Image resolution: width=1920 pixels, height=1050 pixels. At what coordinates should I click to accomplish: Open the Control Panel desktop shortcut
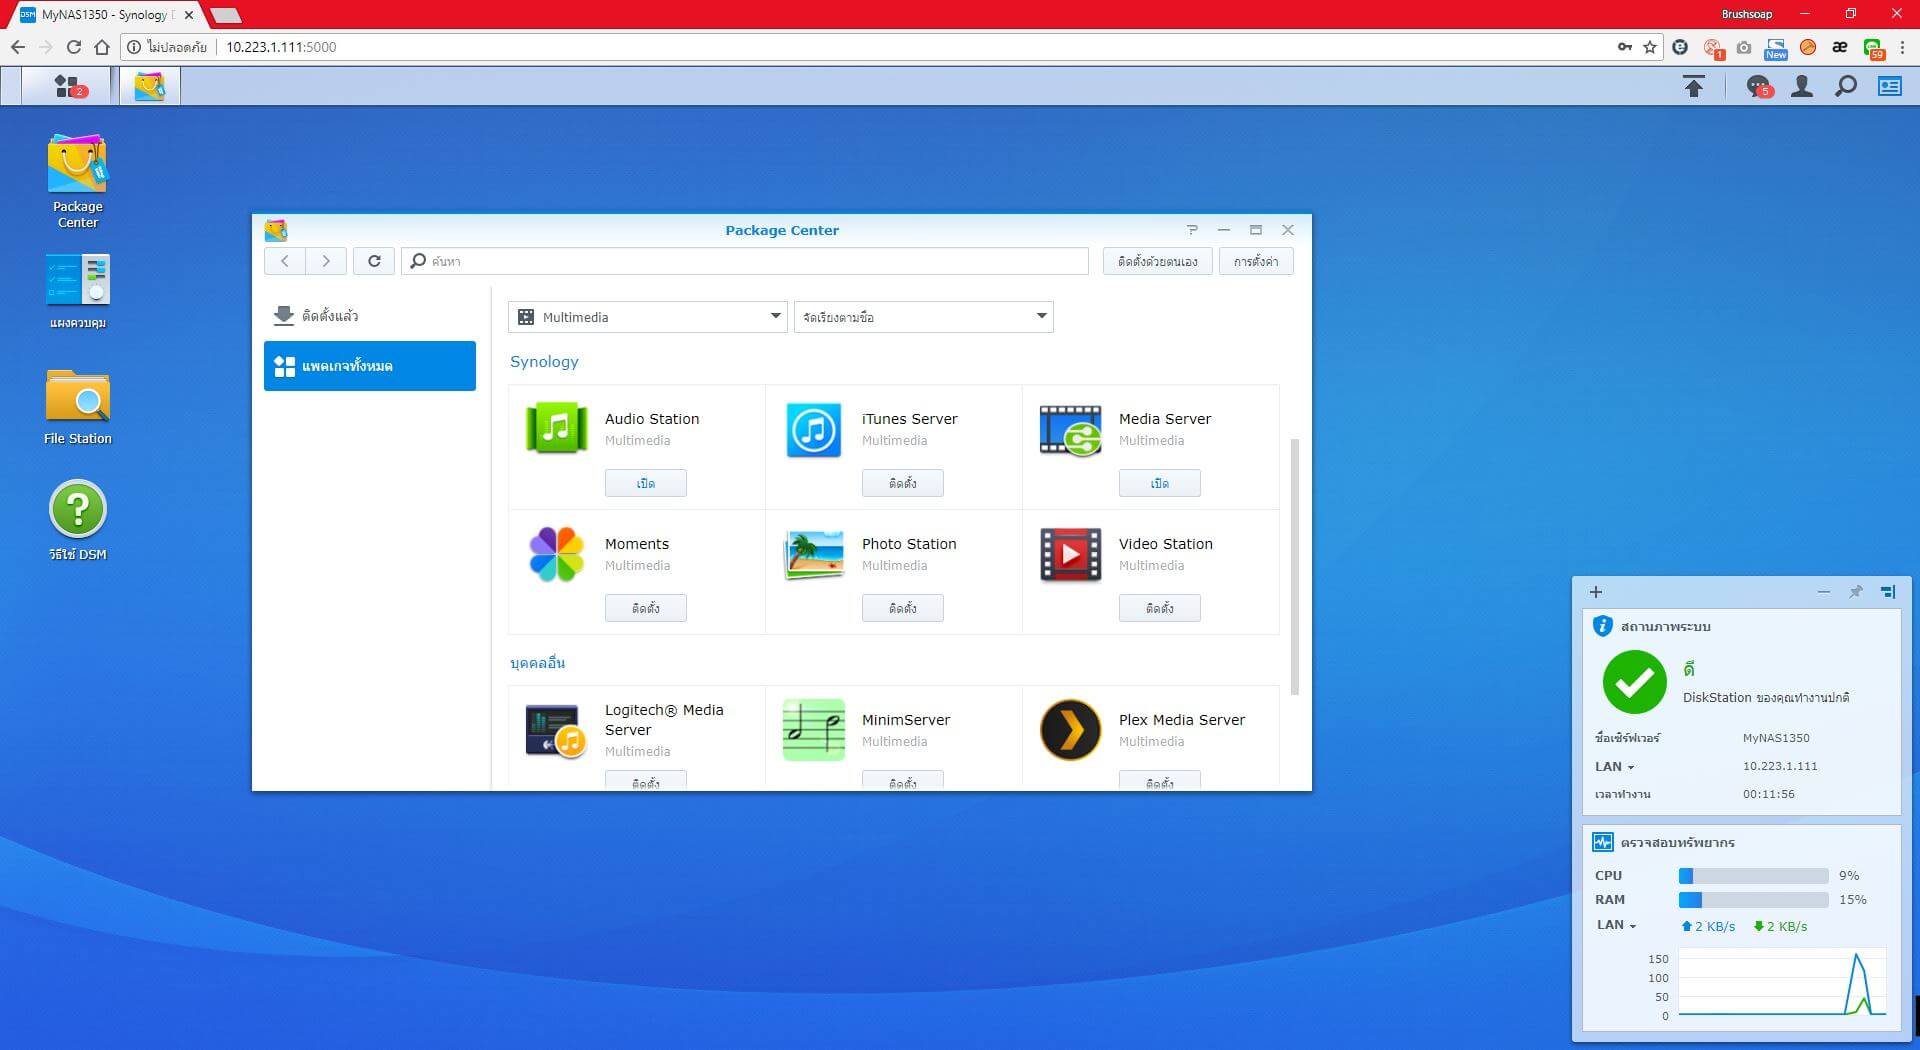point(78,291)
